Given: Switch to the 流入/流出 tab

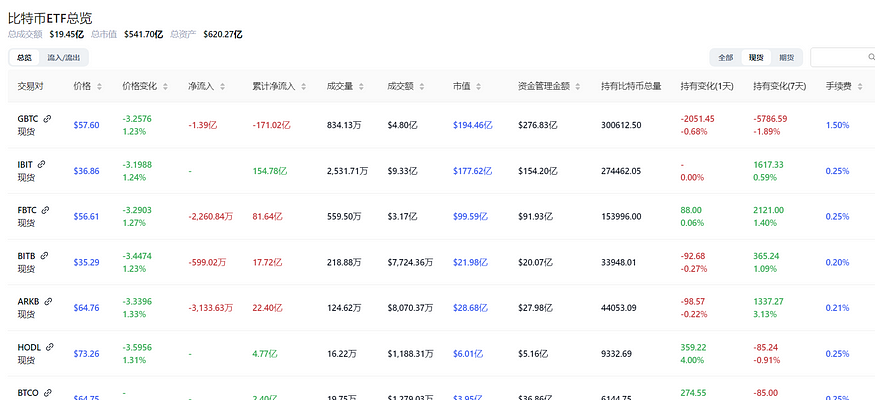Looking at the screenshot, I should click(64, 57).
